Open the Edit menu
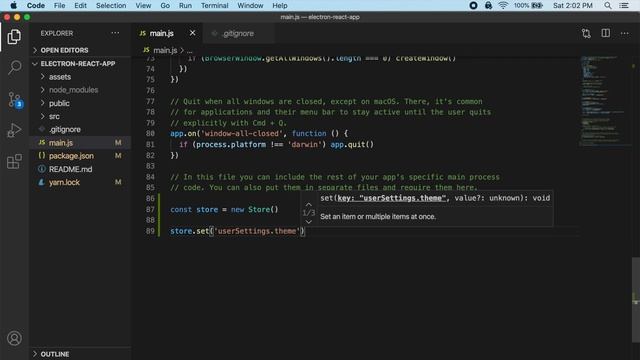The image size is (640, 360). point(80,5)
